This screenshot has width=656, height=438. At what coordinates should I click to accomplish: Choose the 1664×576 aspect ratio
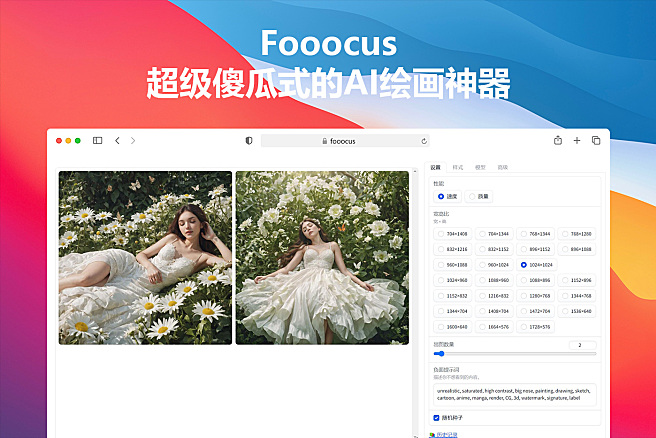click(494, 327)
